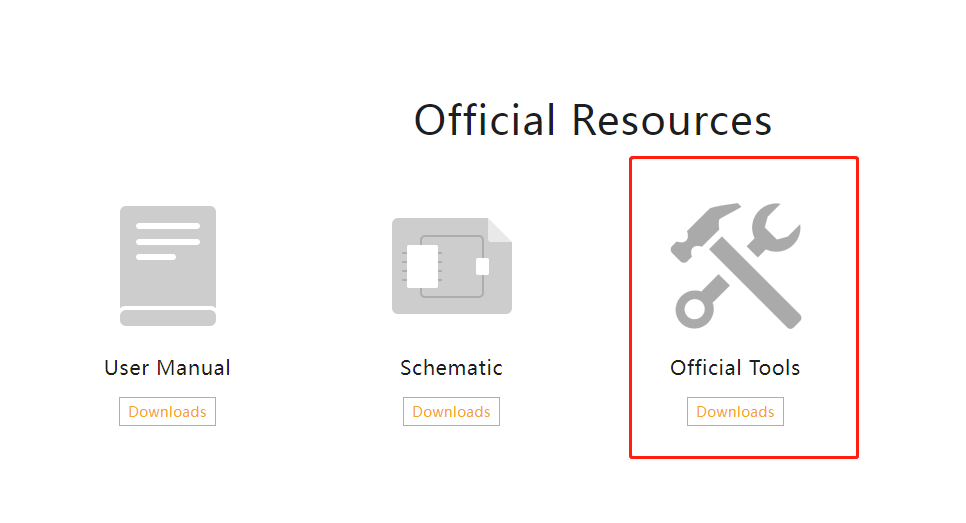
Task: Select the hammer head in the tools icon
Action: pyautogui.click(x=702, y=231)
